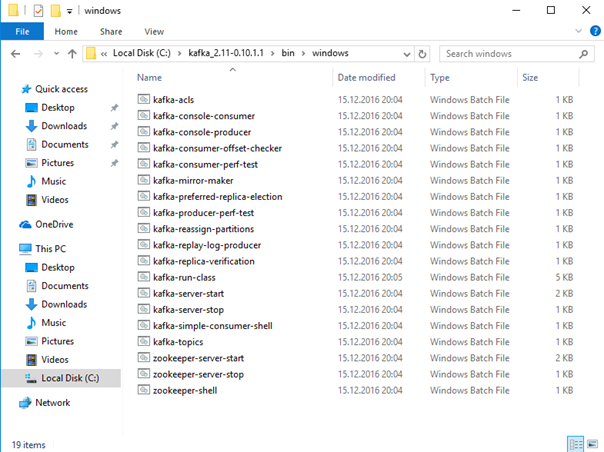Open Customize Quick Access Toolbar dropdown
This screenshot has height=452, width=604.
click(x=70, y=11)
